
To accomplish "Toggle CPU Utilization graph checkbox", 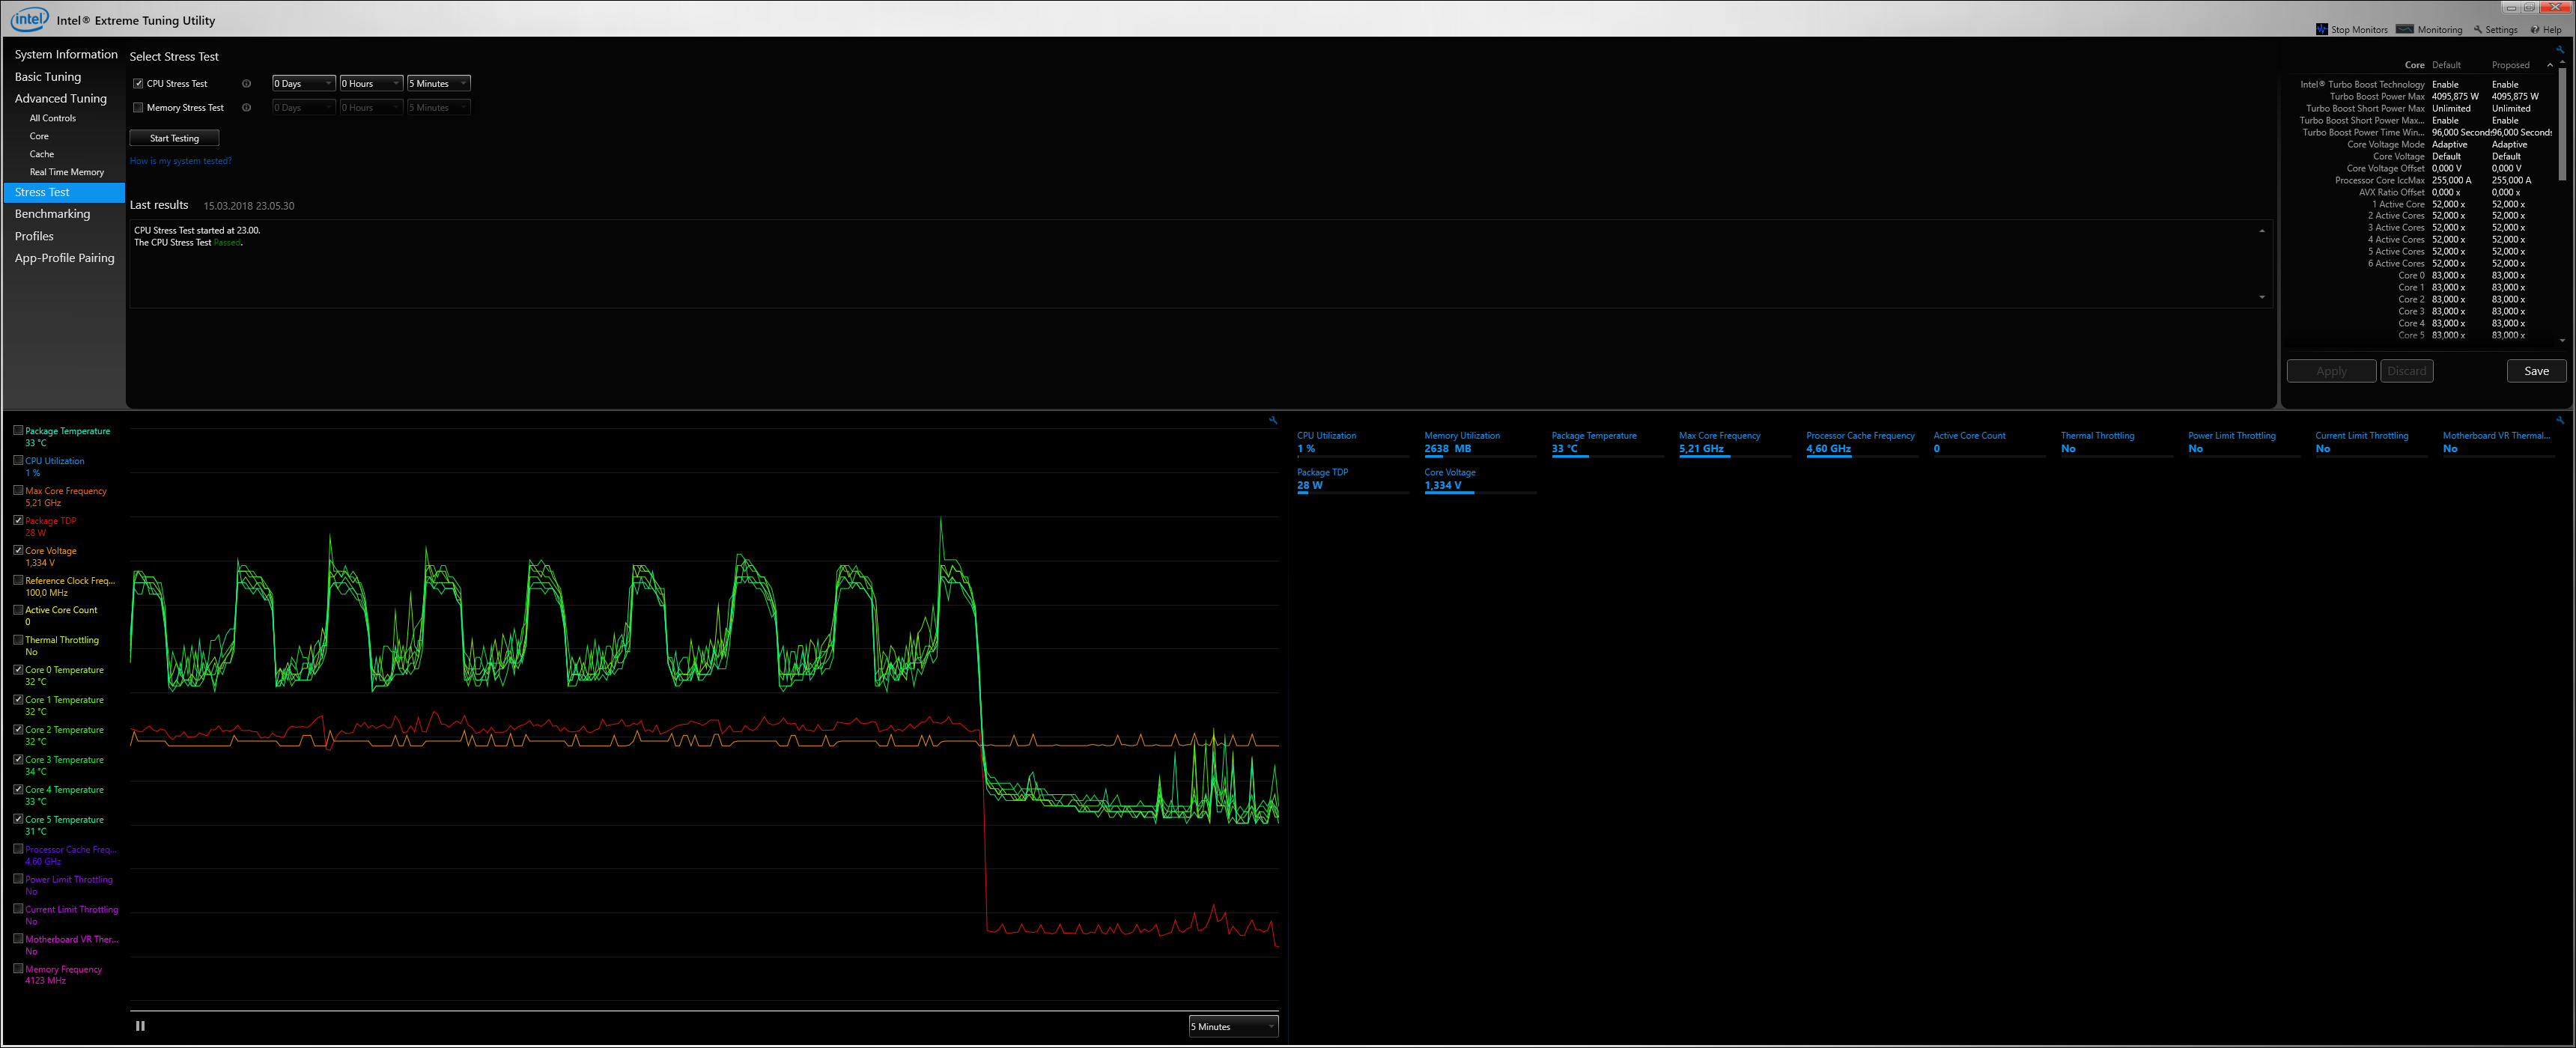I will (x=18, y=460).
